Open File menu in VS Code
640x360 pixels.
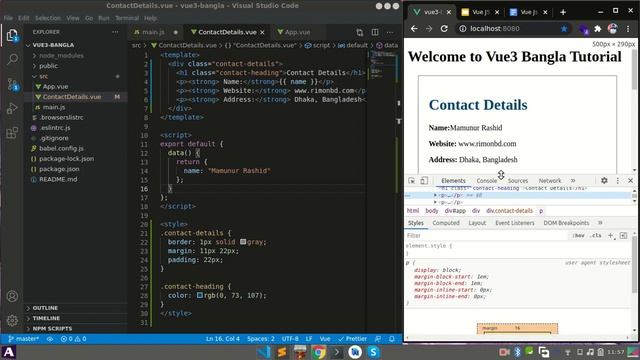[8, 18]
